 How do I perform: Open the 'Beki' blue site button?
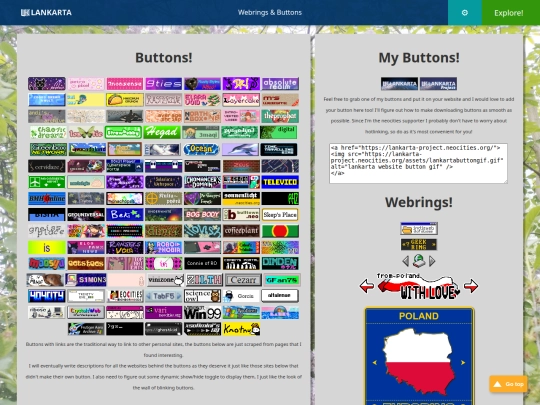[x=125, y=215]
